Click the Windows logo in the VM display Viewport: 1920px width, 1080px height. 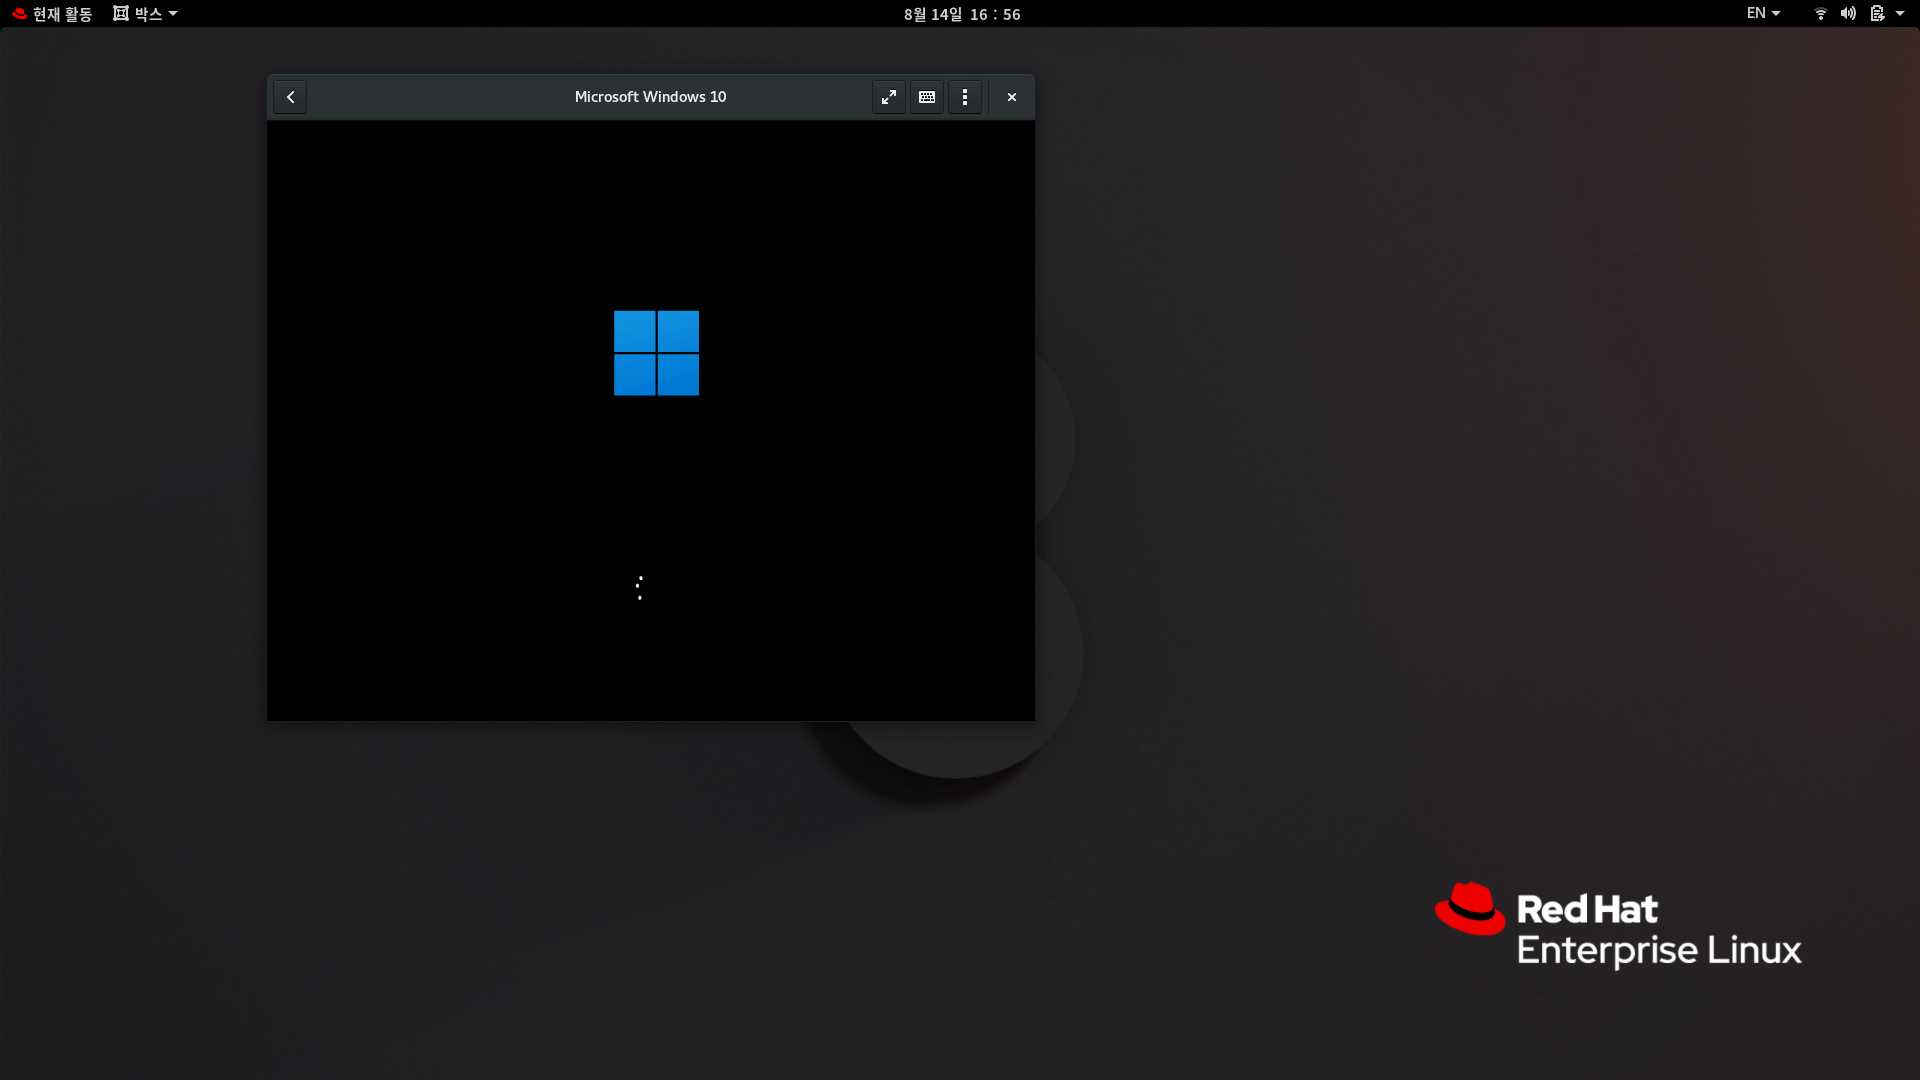[x=656, y=353]
